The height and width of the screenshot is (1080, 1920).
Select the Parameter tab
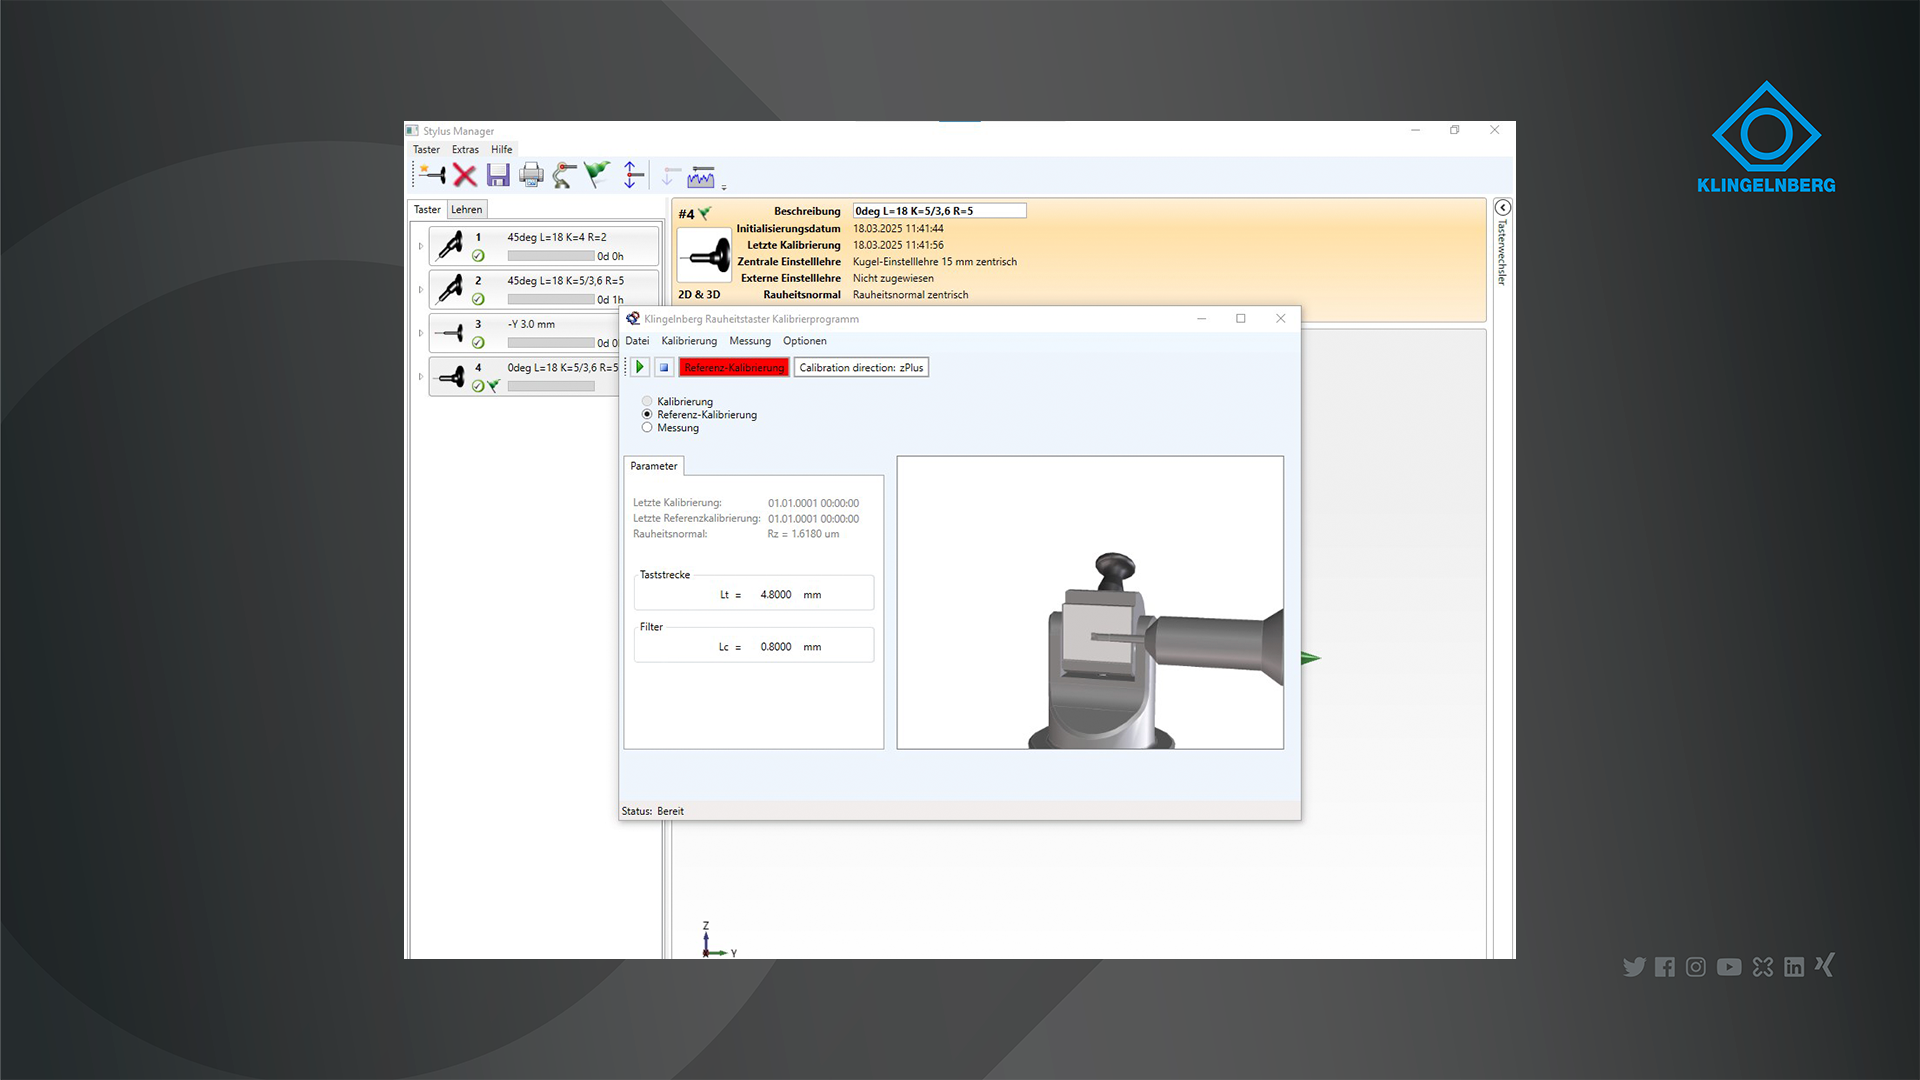pos(654,466)
